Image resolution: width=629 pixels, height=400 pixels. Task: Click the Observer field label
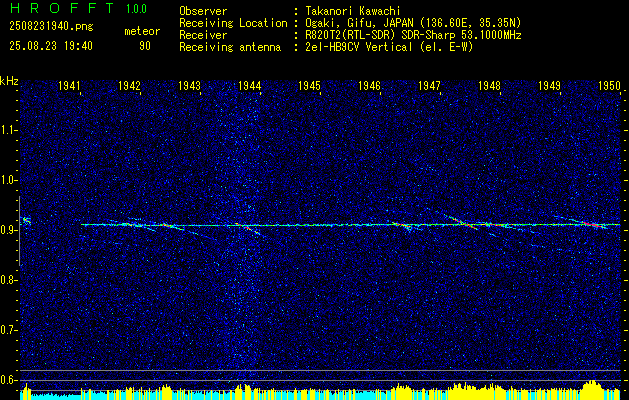pyautogui.click(x=203, y=11)
